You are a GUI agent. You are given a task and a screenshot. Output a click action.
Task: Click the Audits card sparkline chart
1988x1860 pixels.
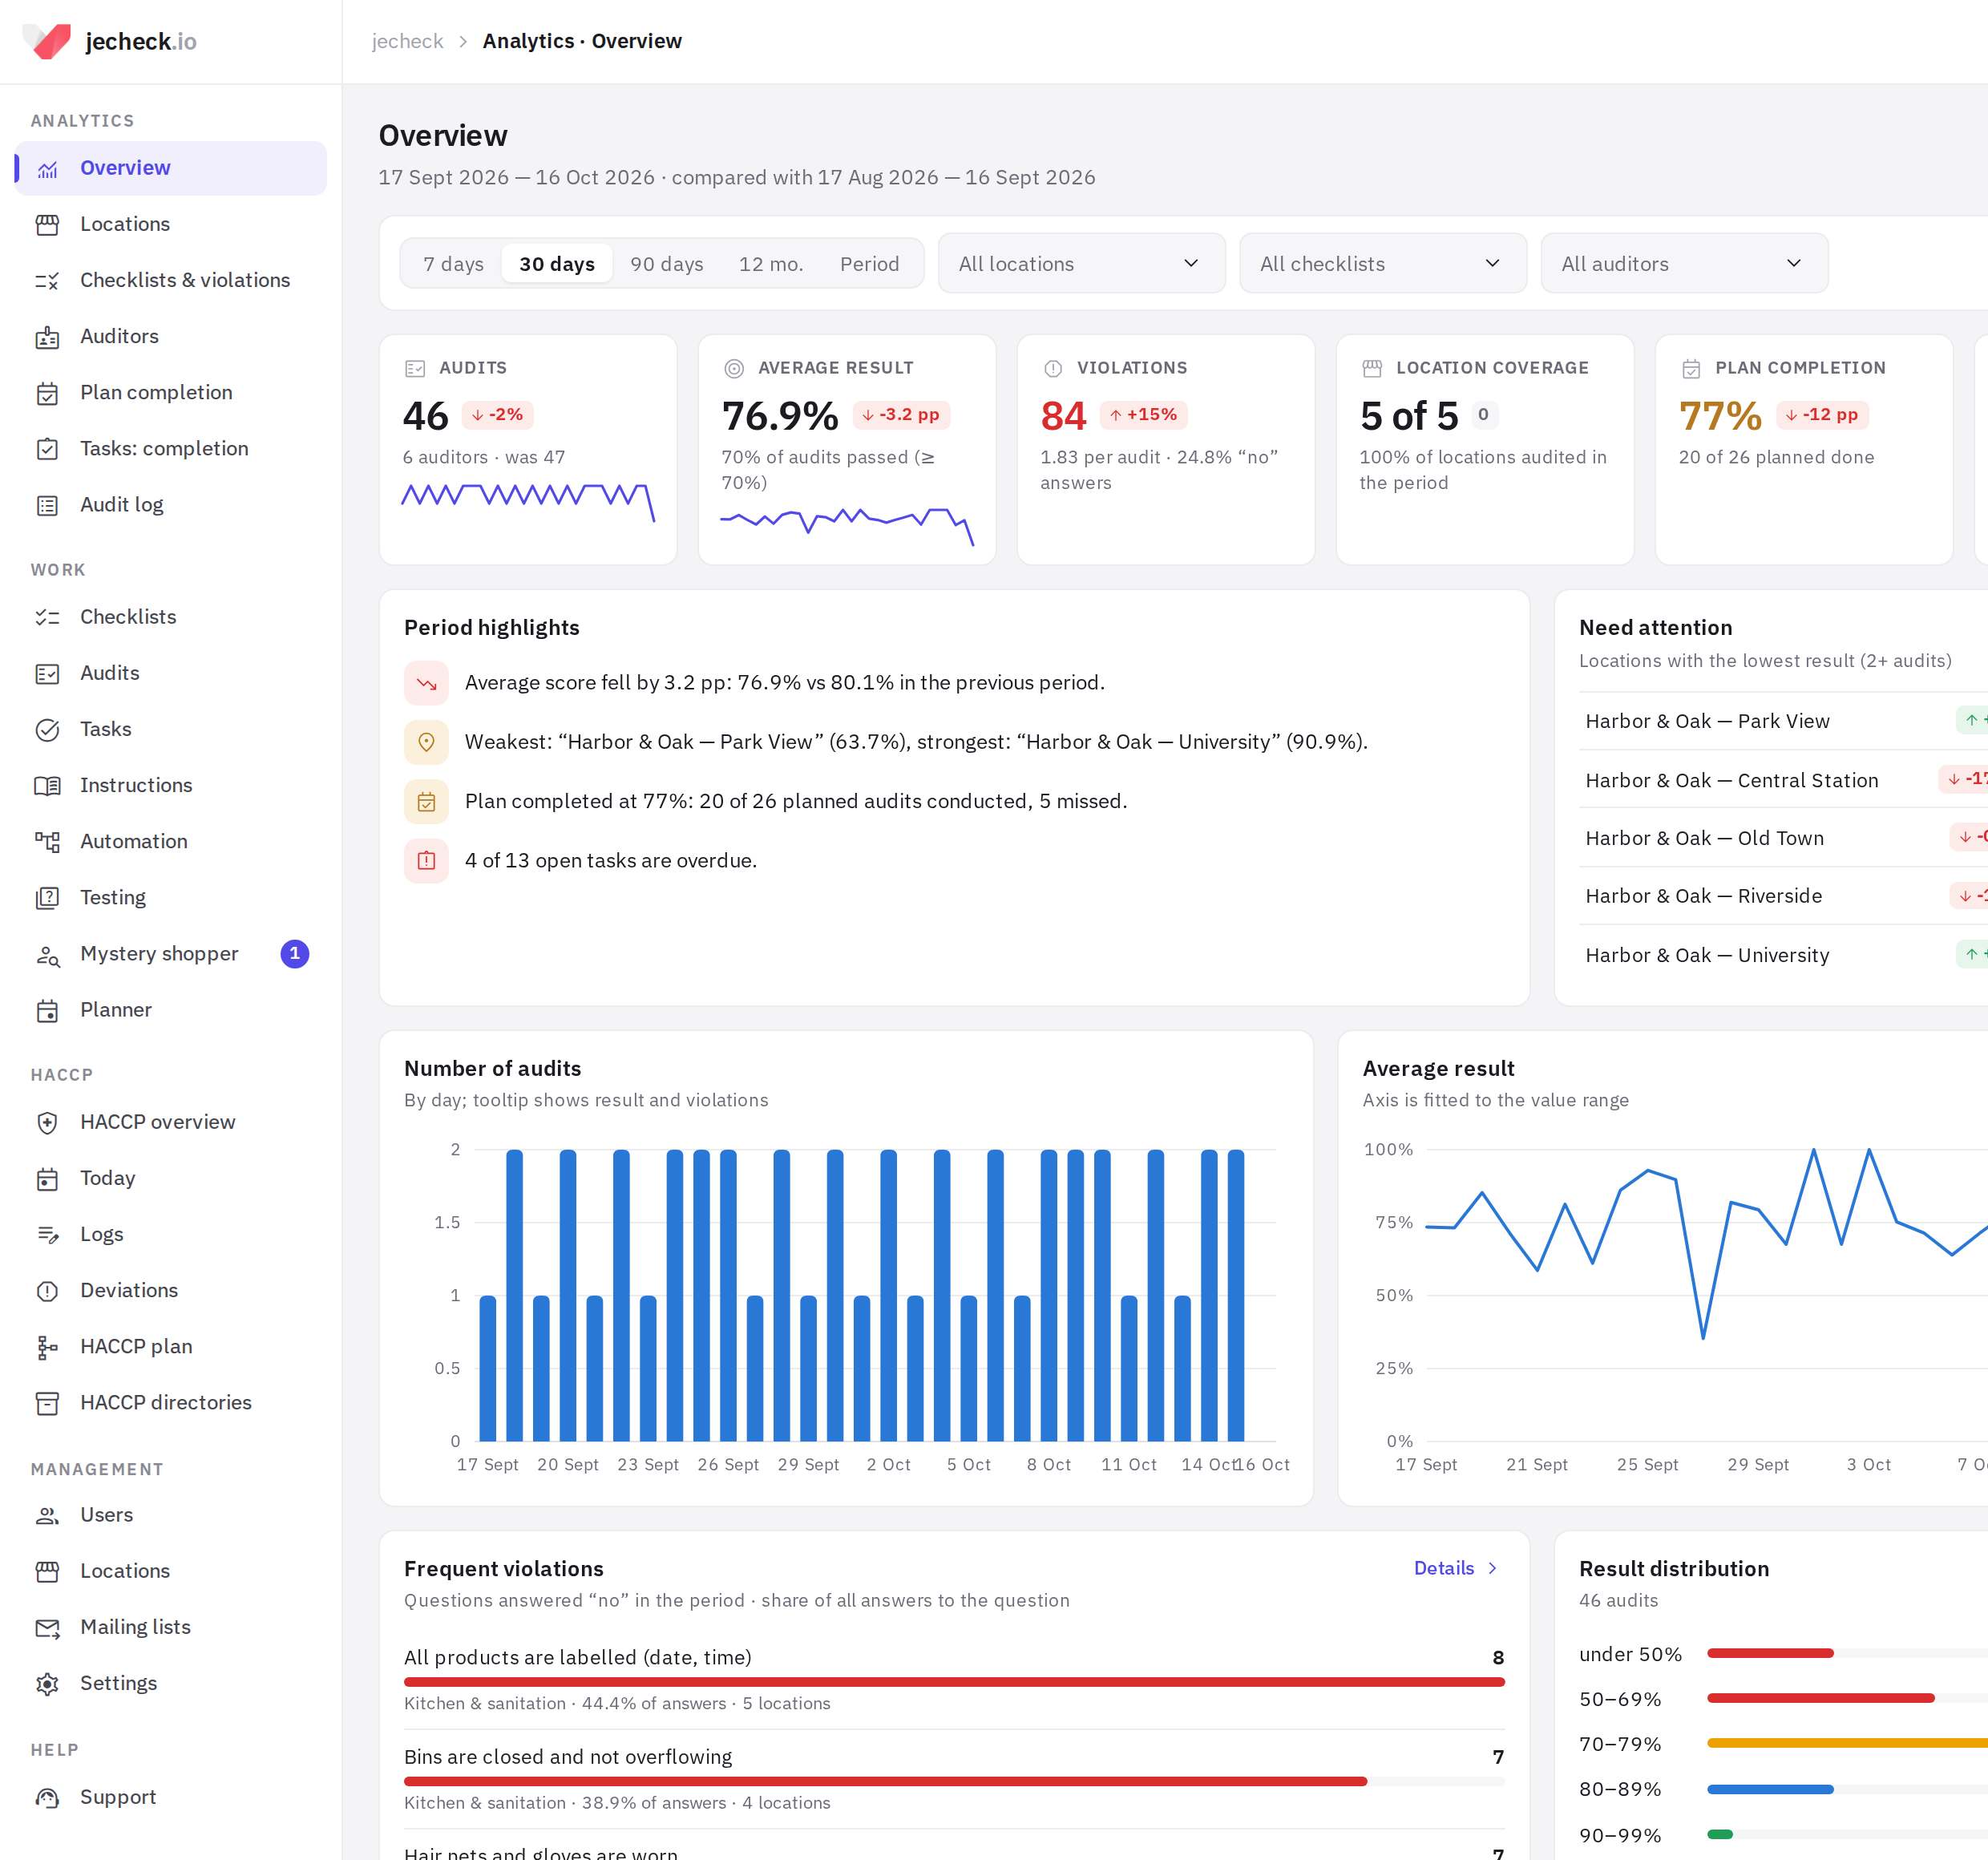pyautogui.click(x=528, y=502)
